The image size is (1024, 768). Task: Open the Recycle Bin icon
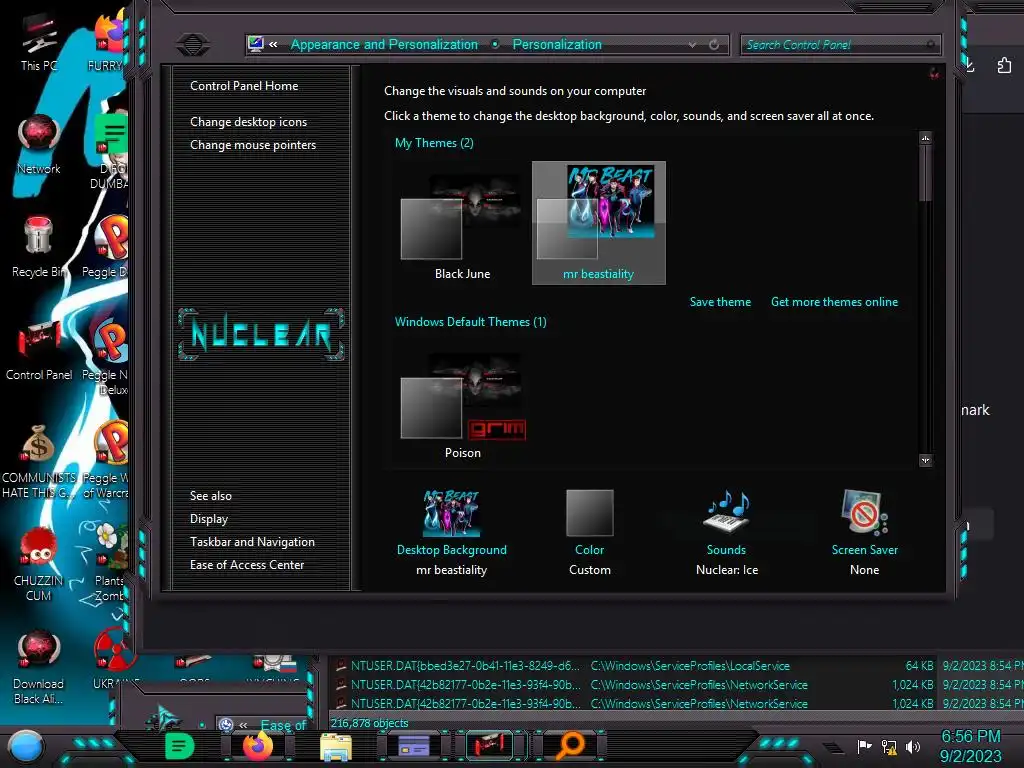39,247
